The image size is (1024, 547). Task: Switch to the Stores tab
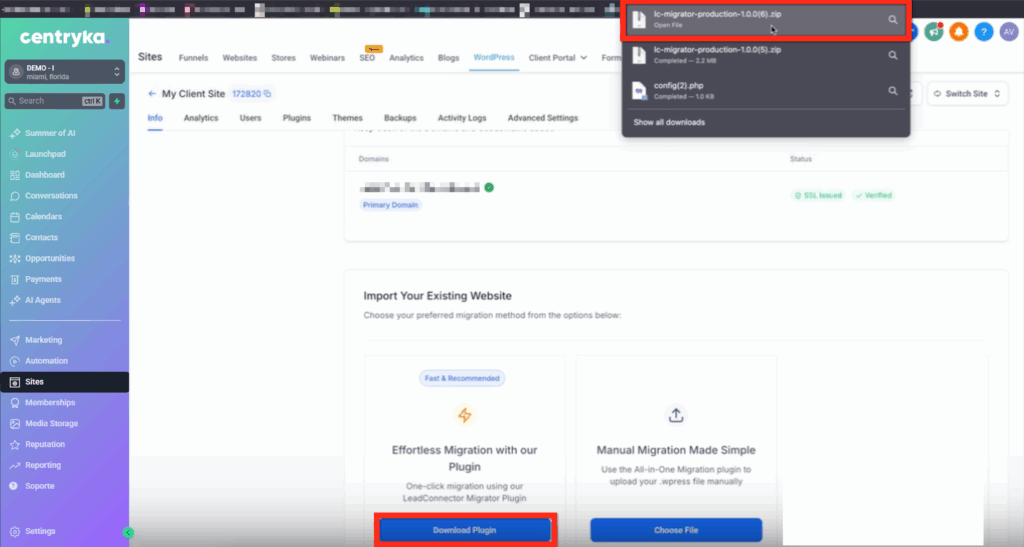tap(283, 58)
